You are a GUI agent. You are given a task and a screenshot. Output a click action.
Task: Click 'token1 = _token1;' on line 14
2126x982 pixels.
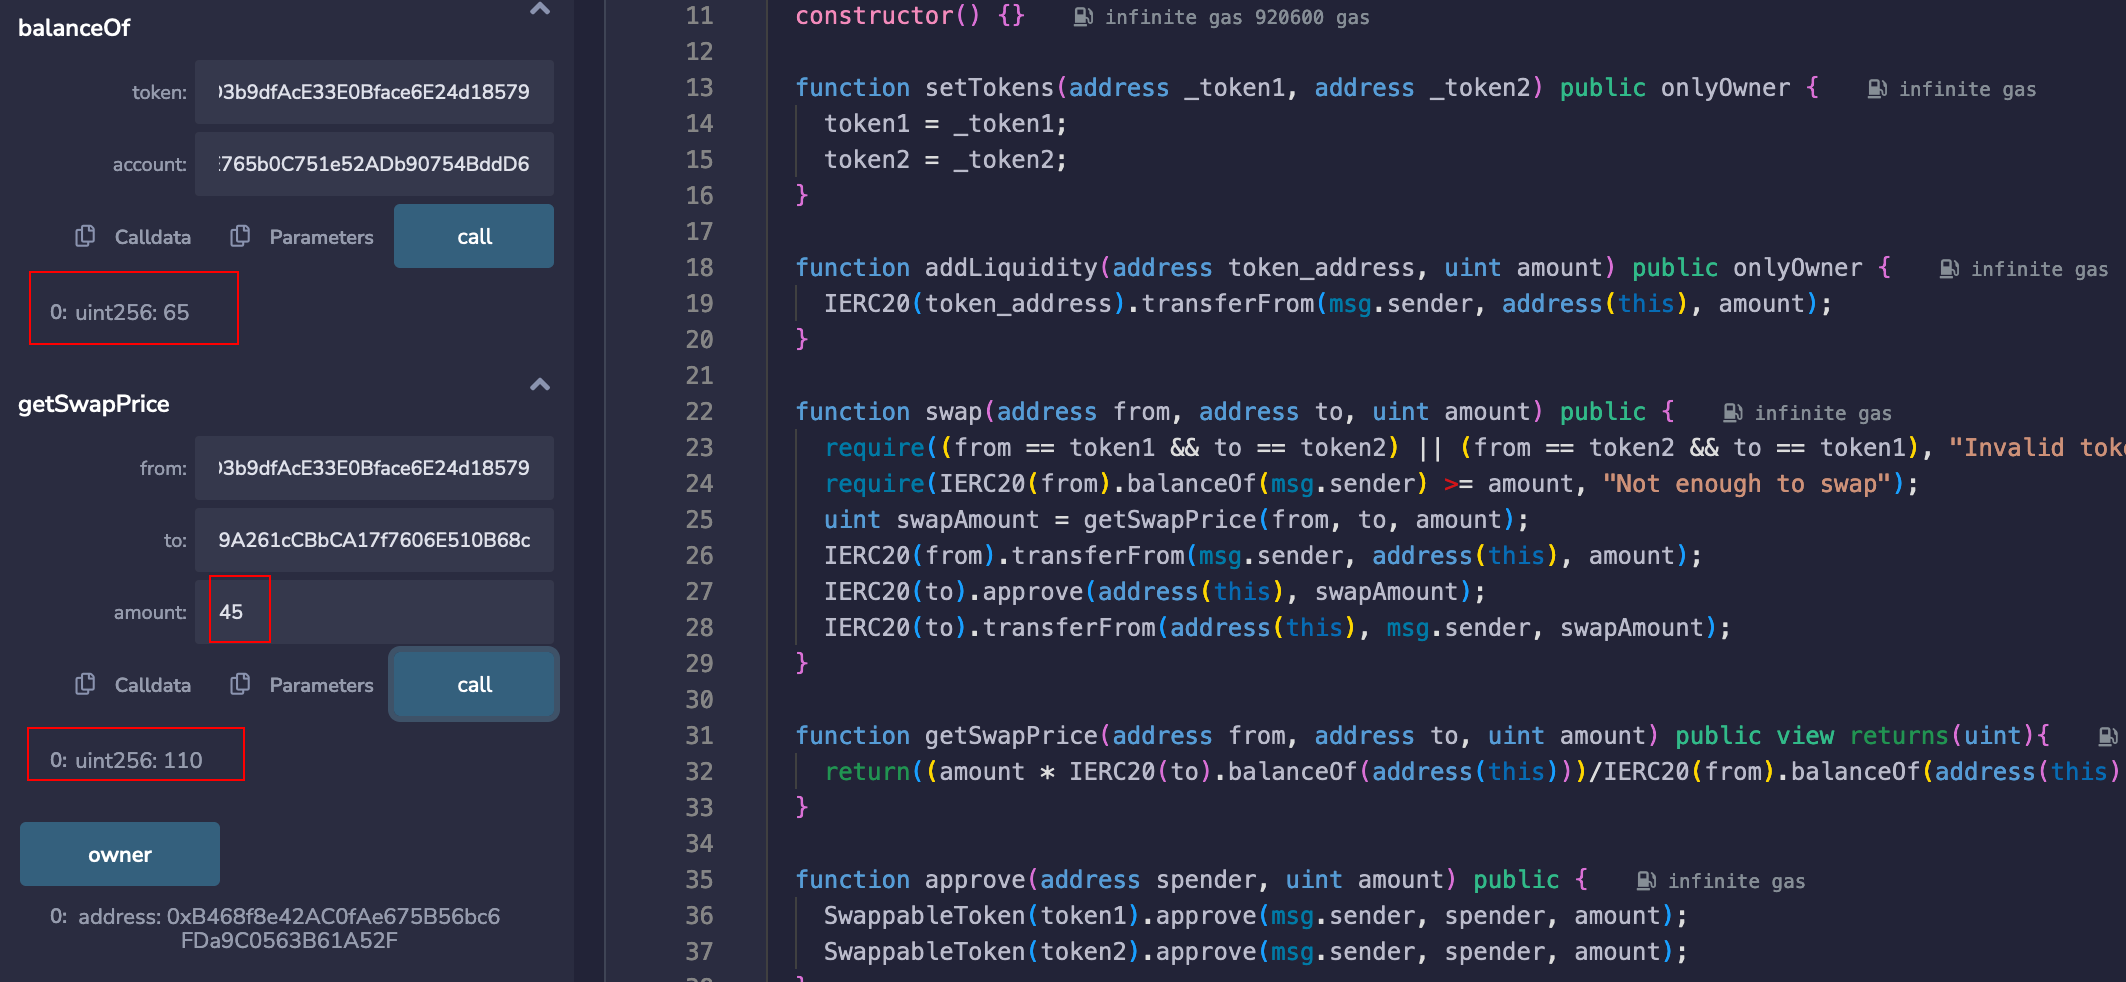(x=945, y=124)
